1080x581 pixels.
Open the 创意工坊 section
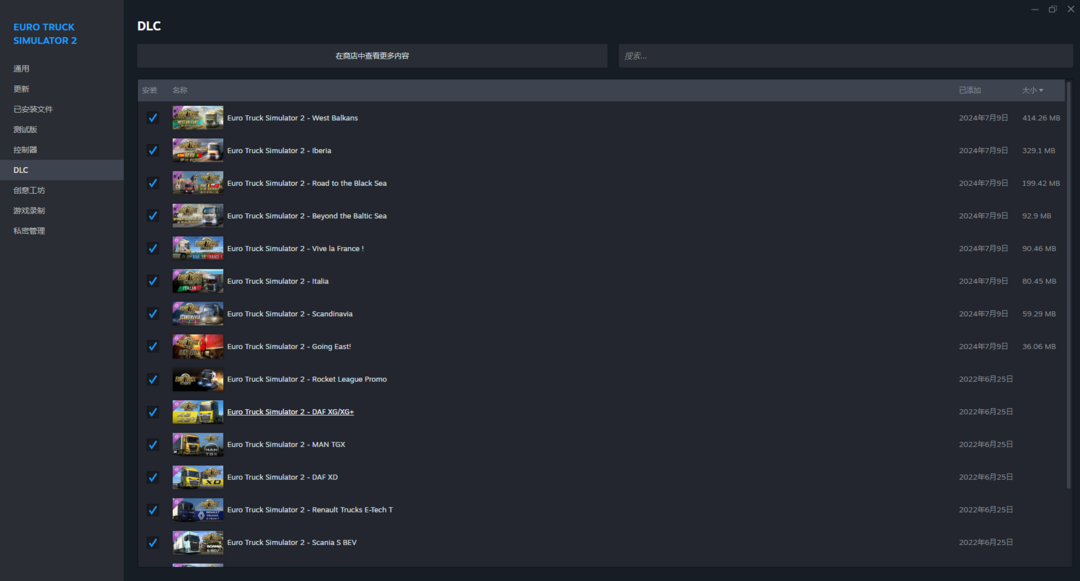tap(29, 190)
